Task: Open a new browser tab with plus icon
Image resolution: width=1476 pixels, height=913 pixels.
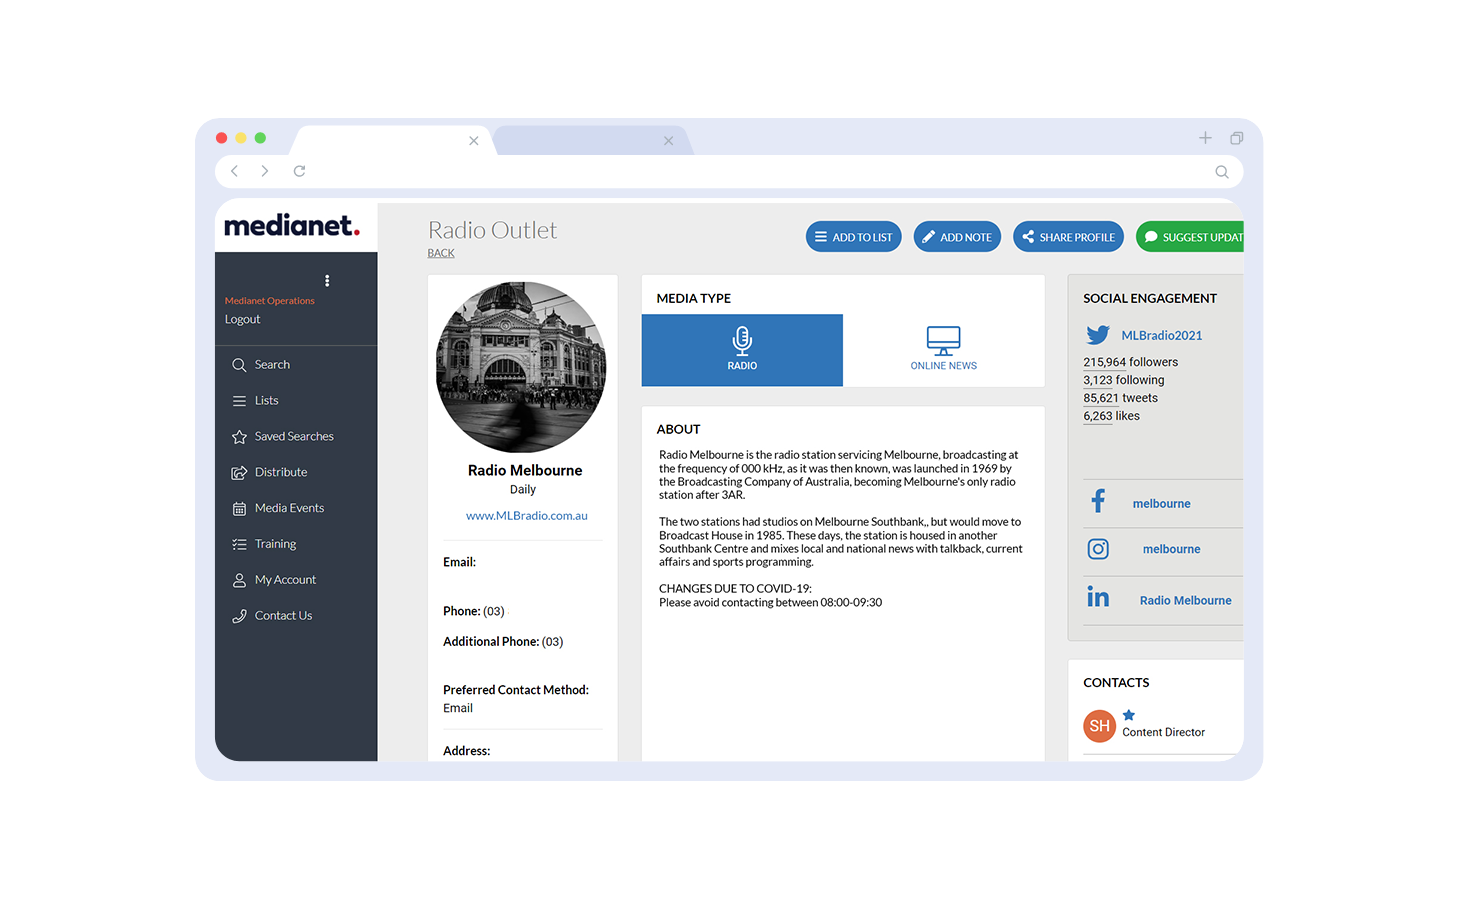Action: [1205, 138]
